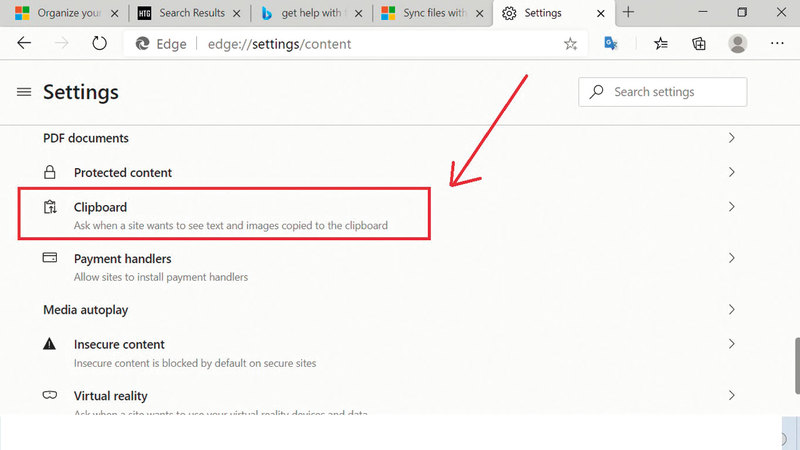Expand Payment handlers chevron
The width and height of the screenshot is (800, 450).
point(732,258)
